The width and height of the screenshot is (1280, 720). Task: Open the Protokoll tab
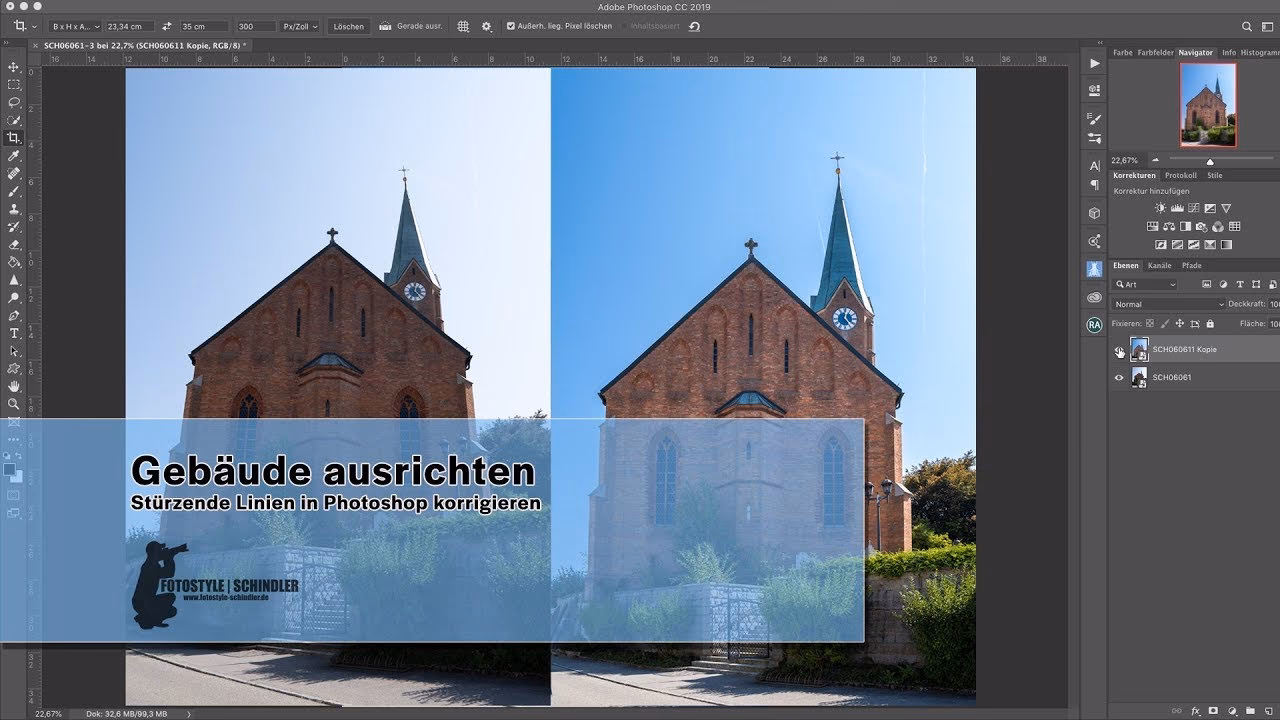pos(1180,174)
